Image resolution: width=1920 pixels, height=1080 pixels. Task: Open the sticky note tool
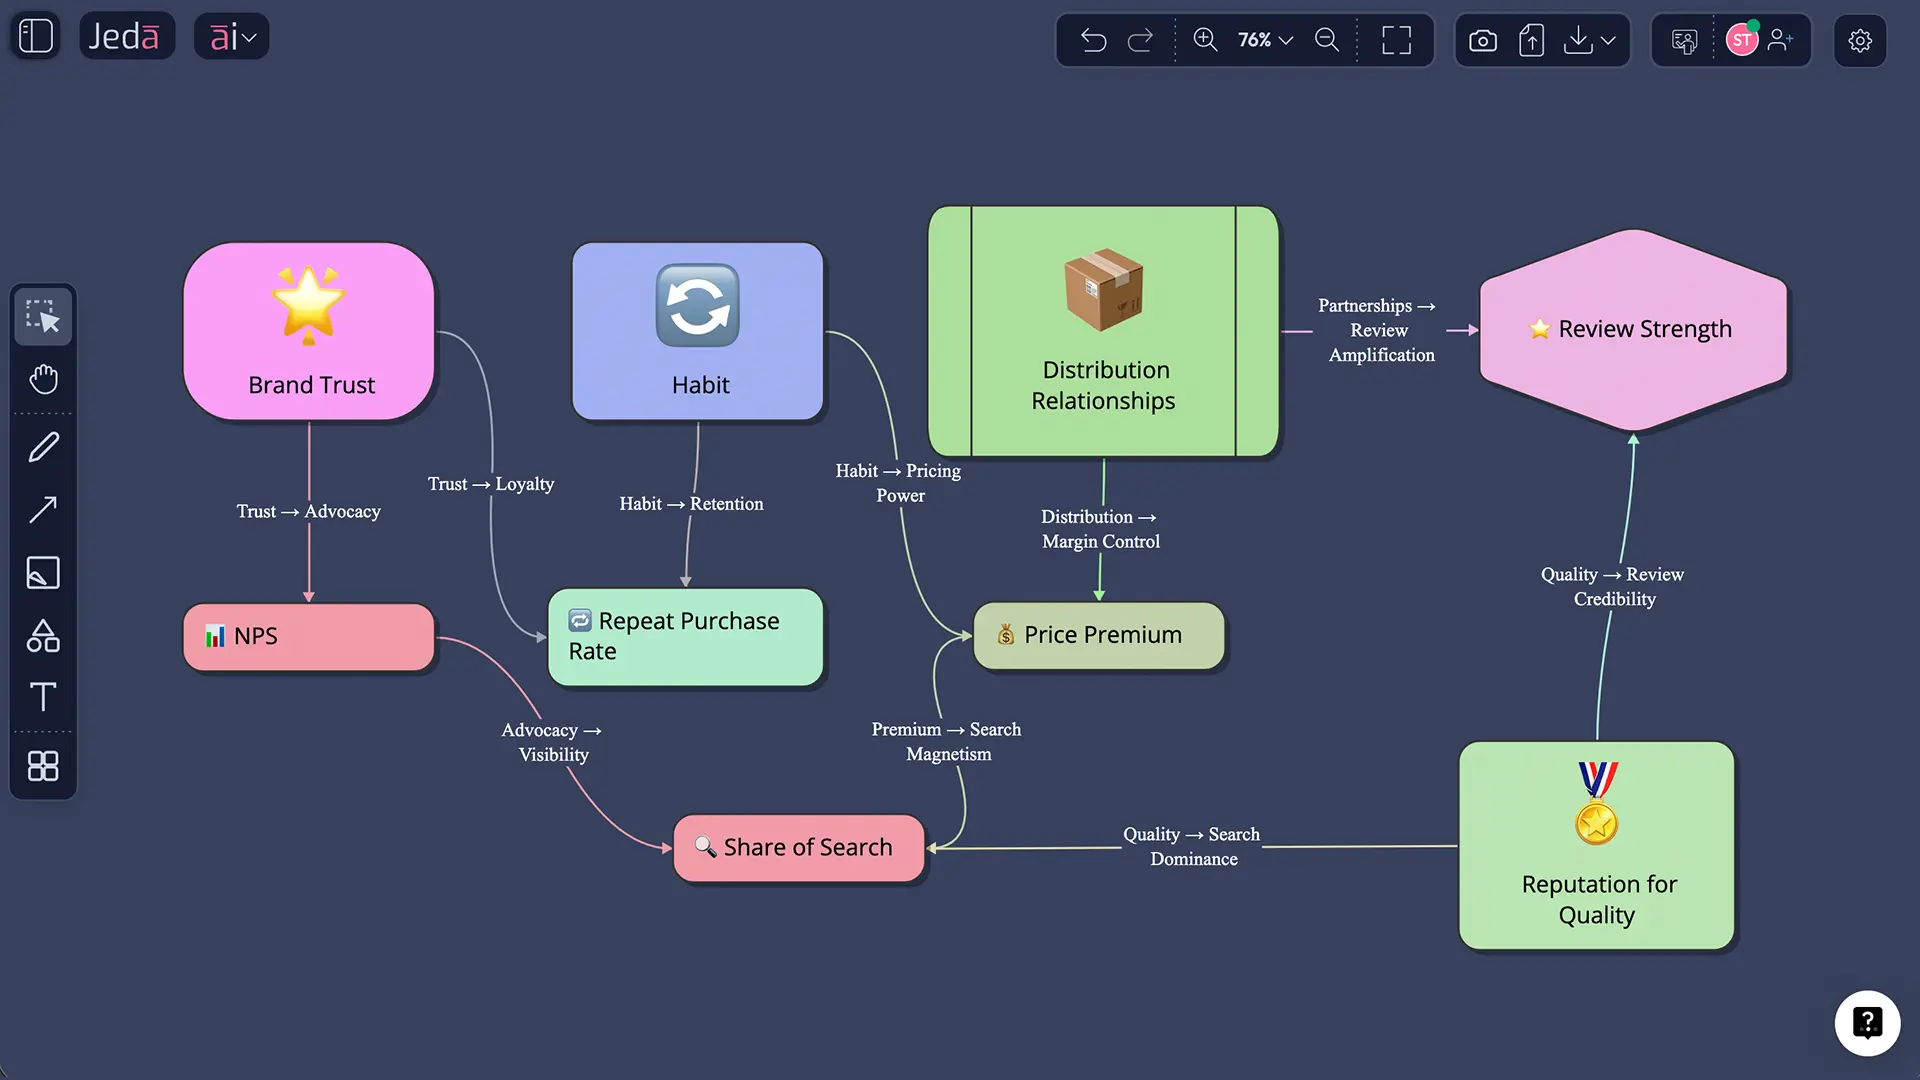pos(43,573)
